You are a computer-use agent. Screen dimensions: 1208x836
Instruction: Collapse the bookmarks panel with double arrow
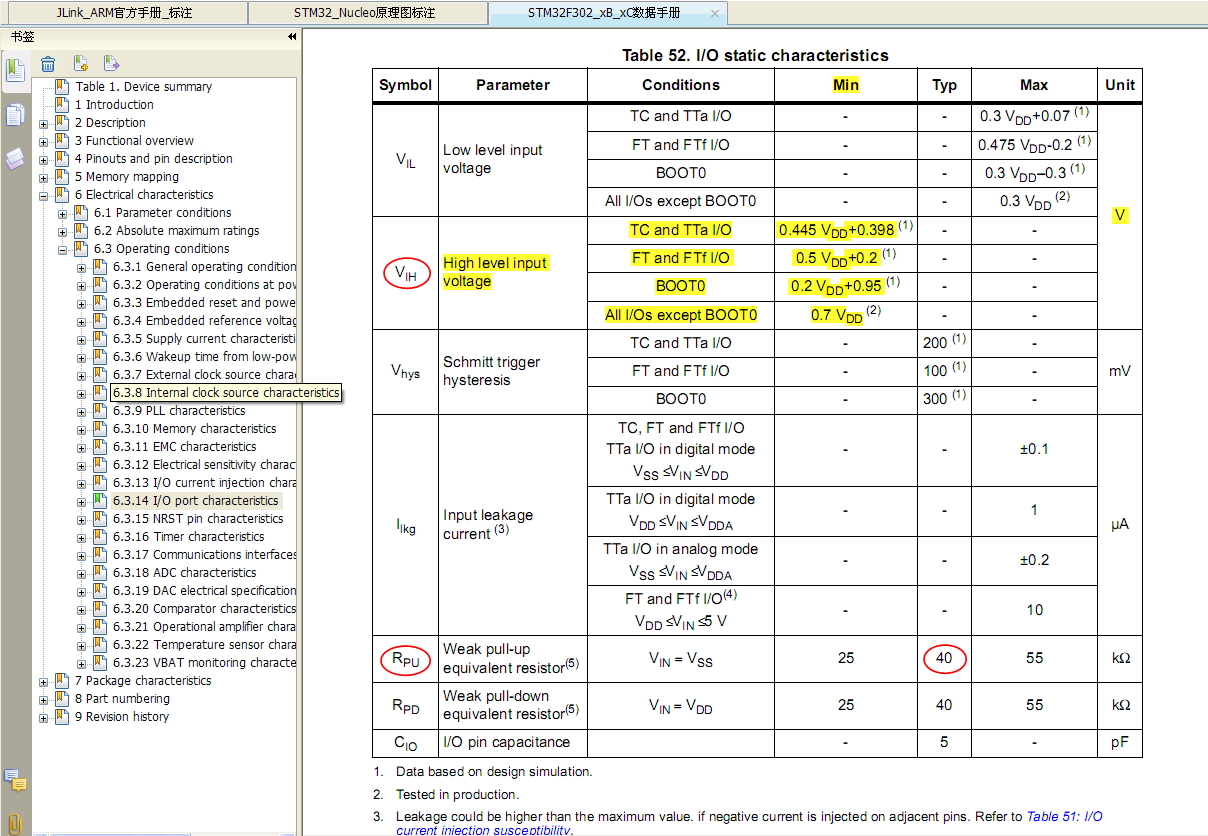(292, 36)
